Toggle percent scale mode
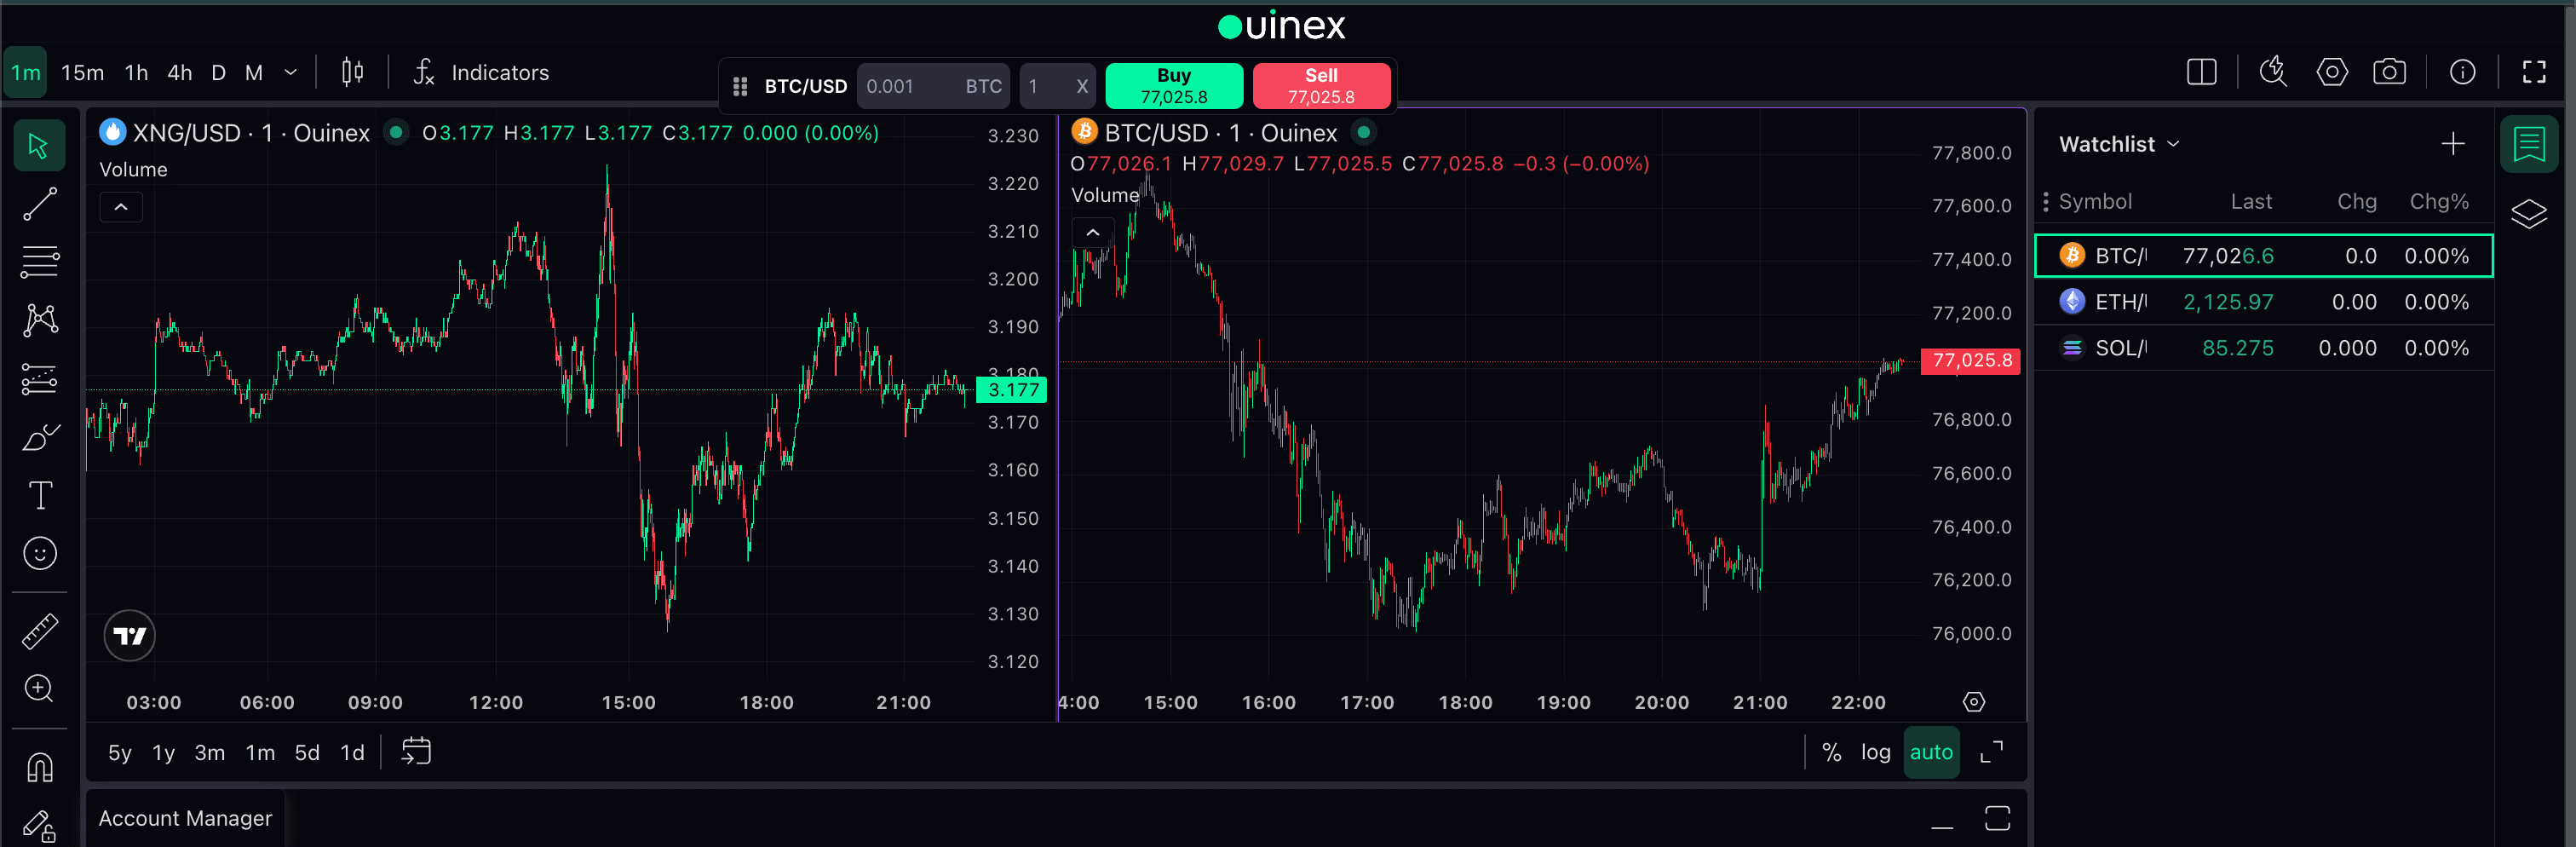2576x847 pixels. [1832, 752]
